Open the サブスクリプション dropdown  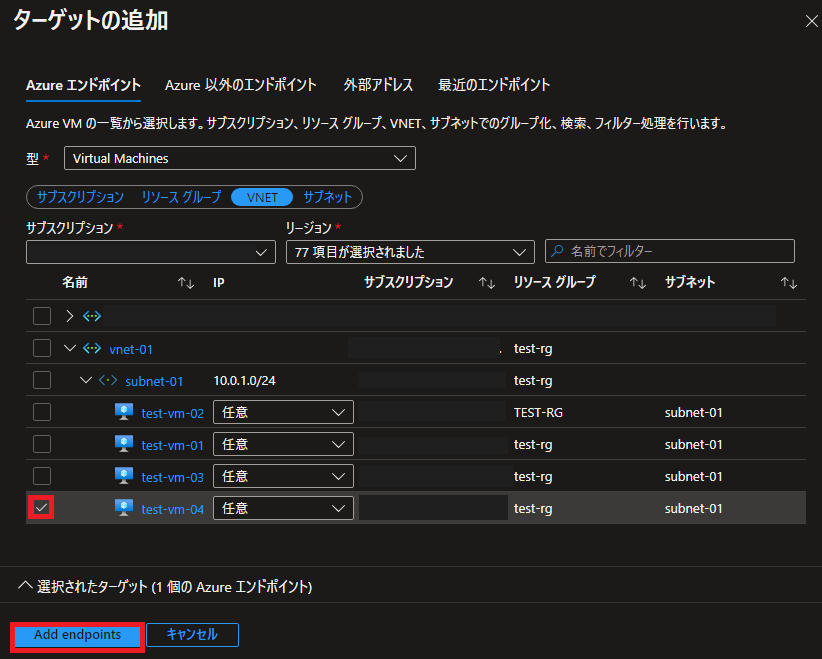tap(150, 252)
